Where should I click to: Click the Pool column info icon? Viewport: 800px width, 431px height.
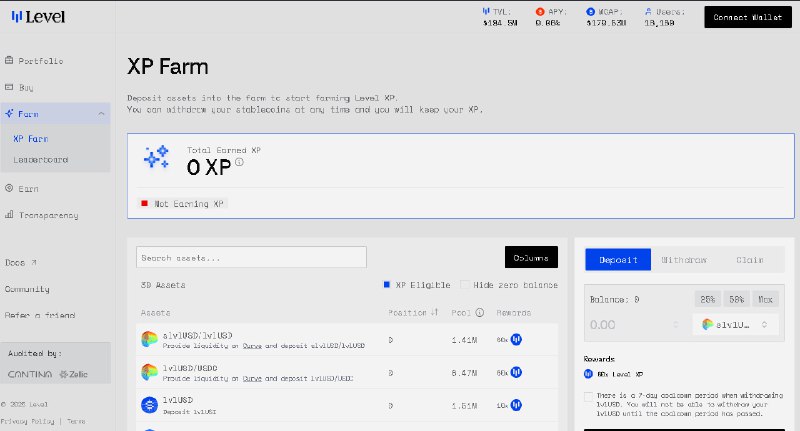click(x=479, y=312)
